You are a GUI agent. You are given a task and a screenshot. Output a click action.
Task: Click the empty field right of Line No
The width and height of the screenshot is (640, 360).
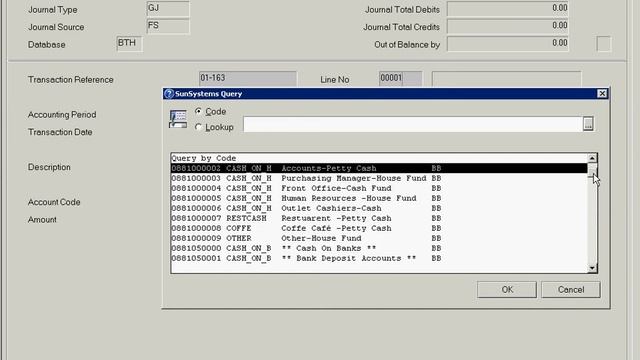click(507, 79)
